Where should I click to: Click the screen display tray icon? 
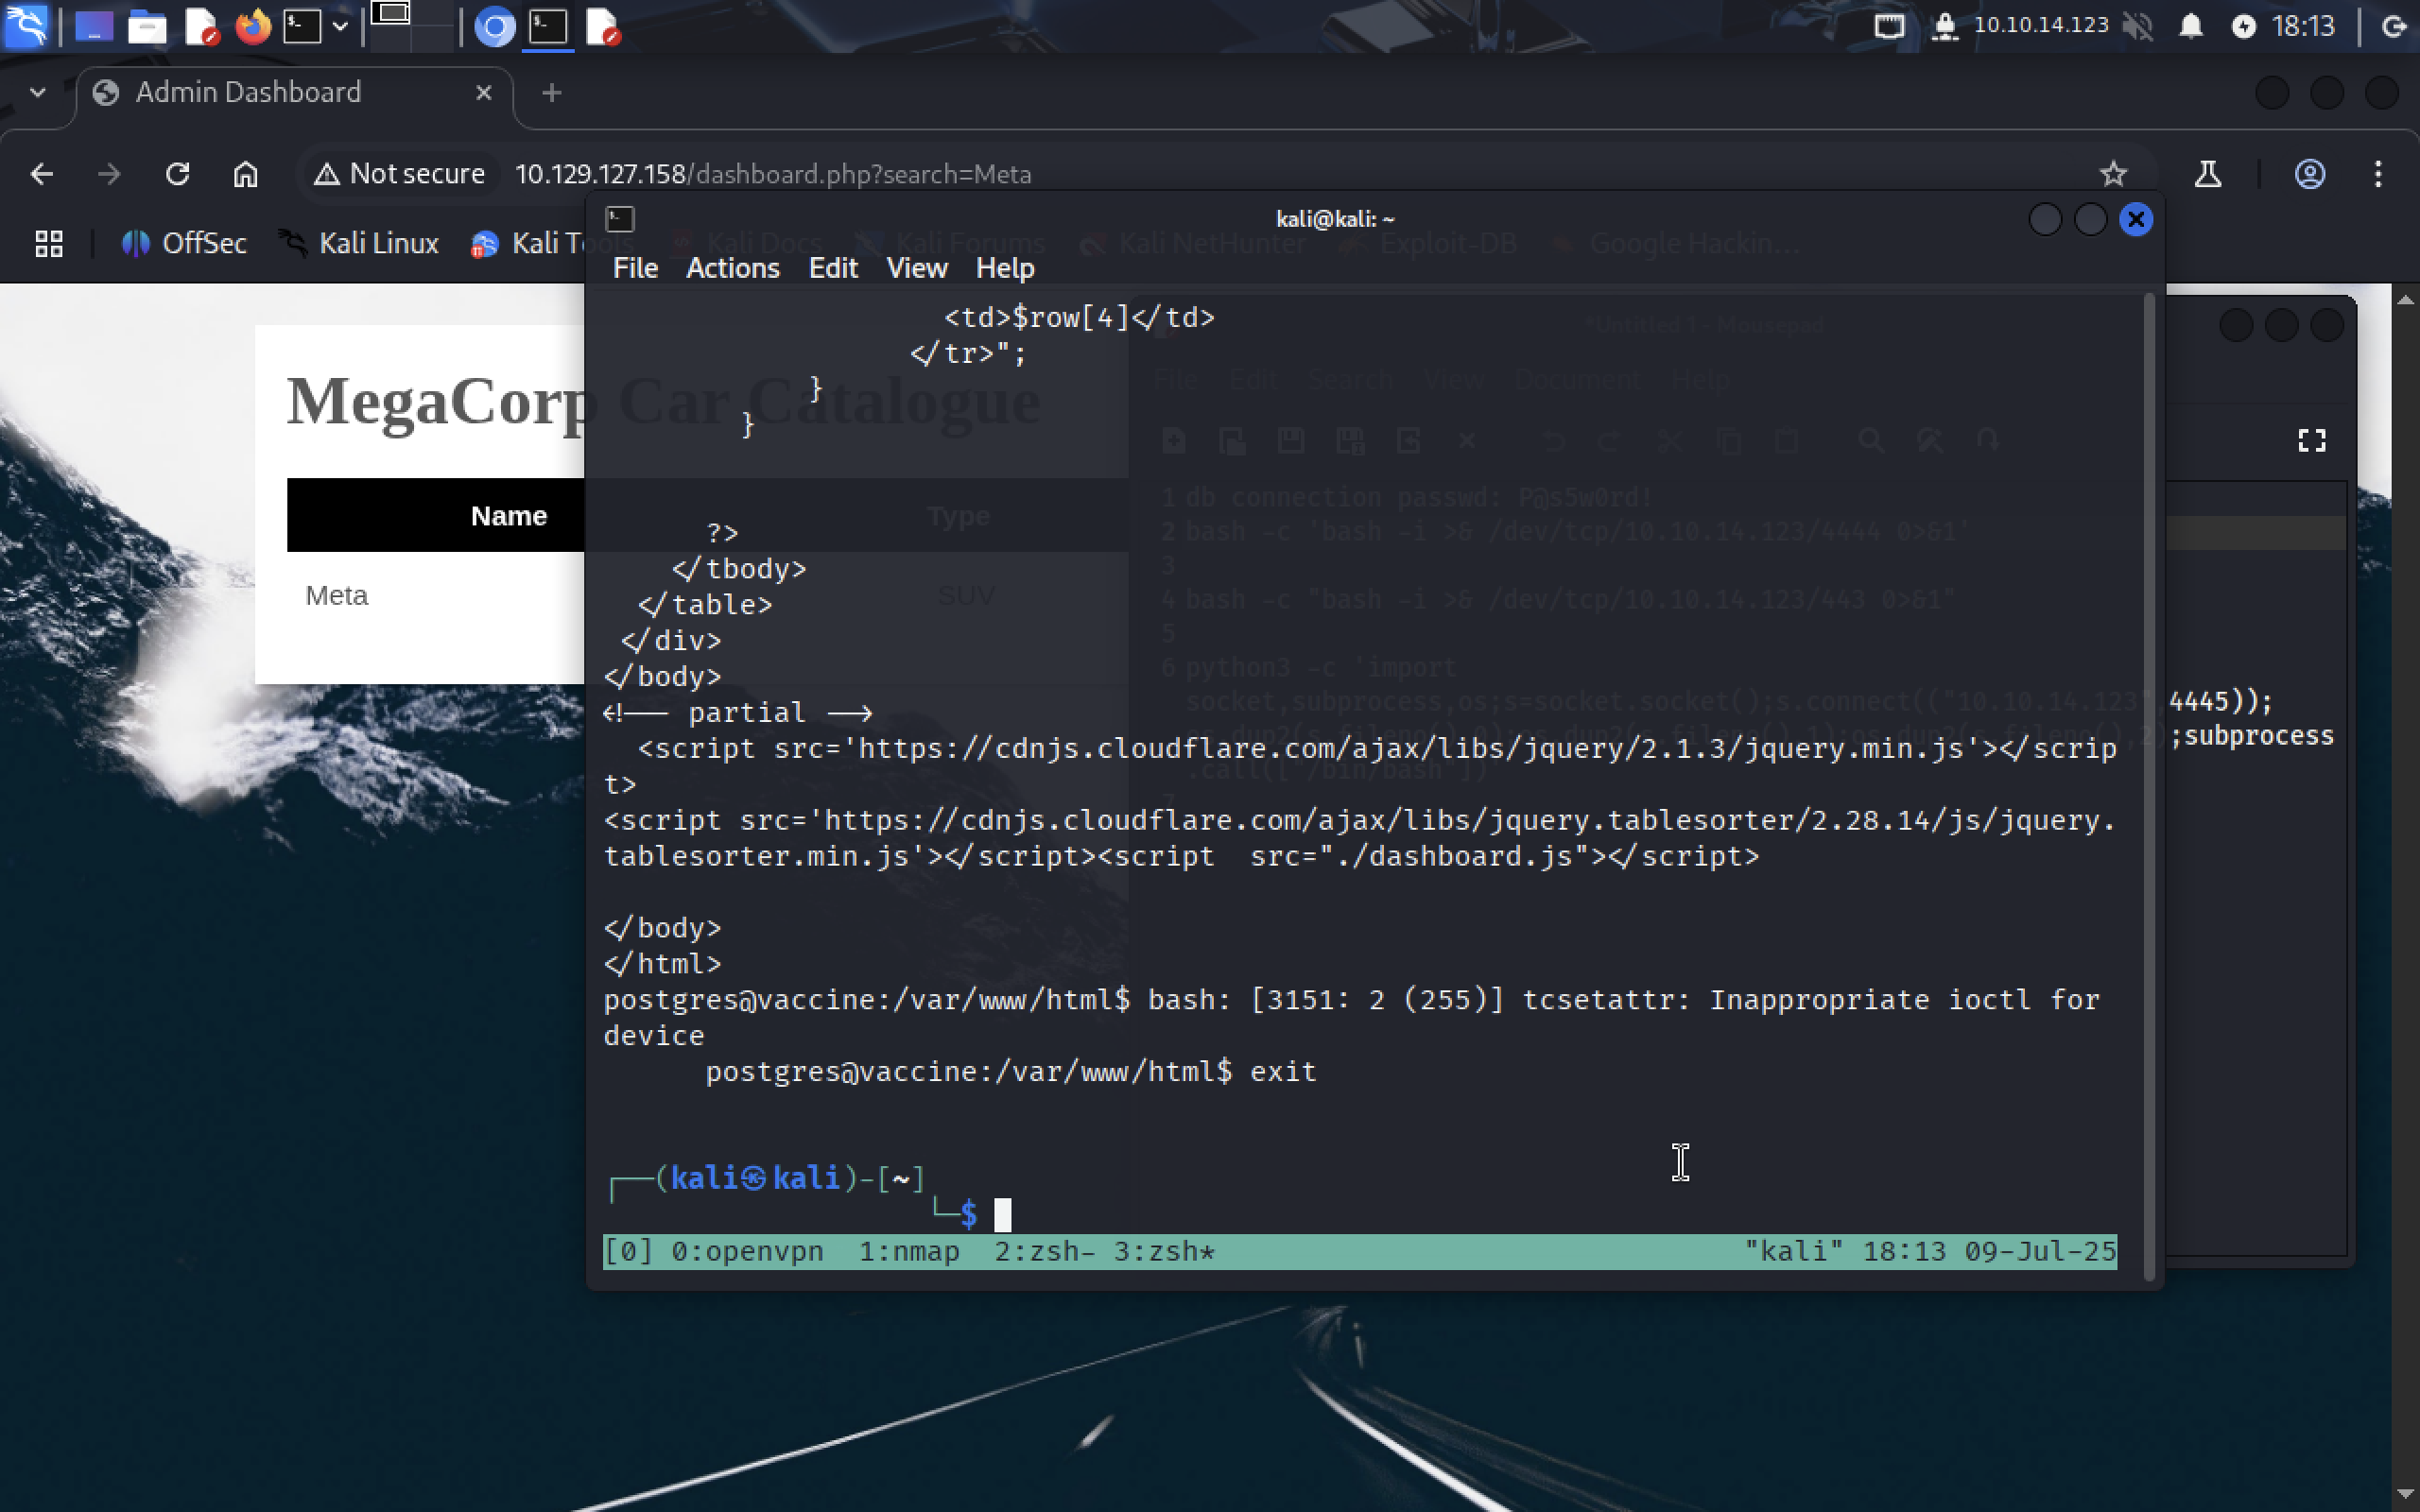click(x=1889, y=26)
